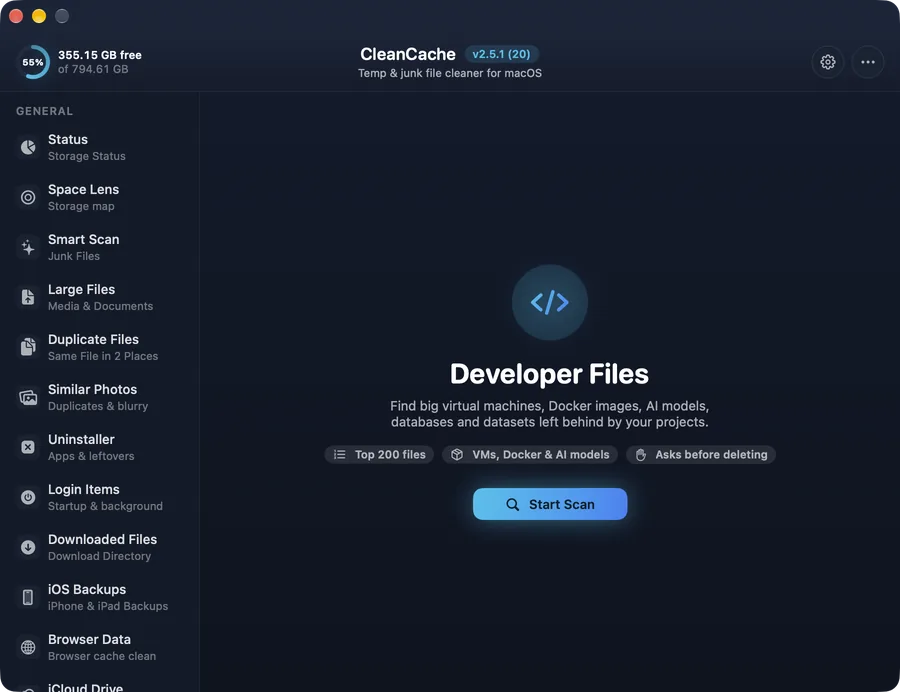Click the 'Storage Status' subtitle
900x692 pixels.
click(87, 156)
